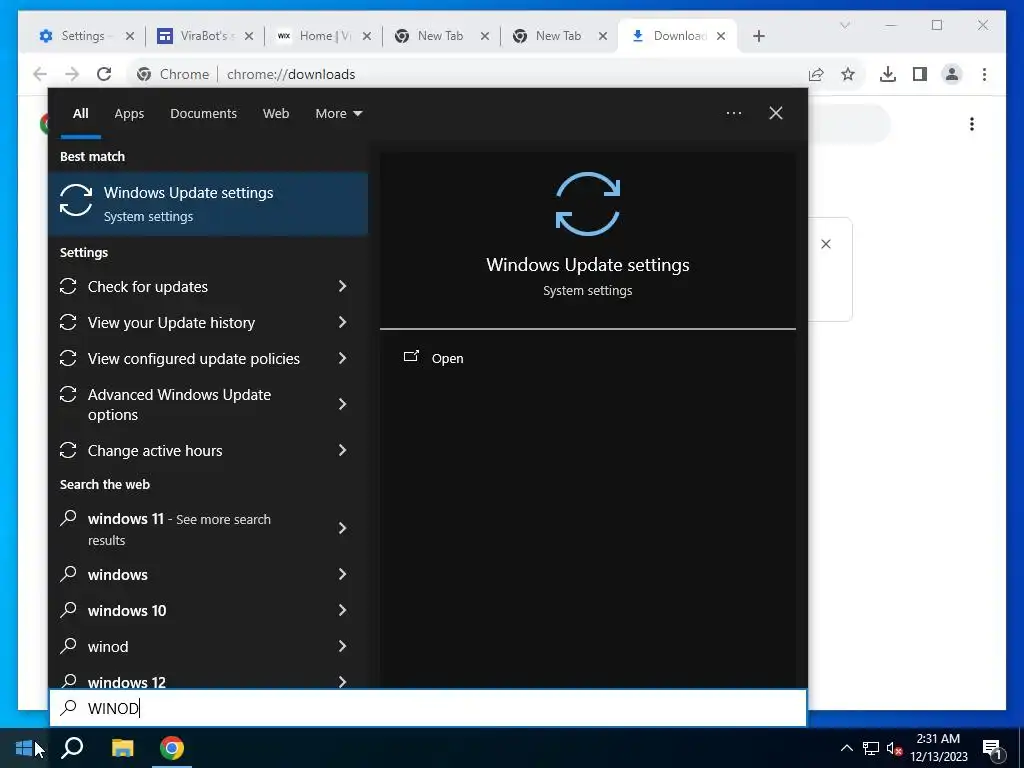Switch to the All search tab
The image size is (1024, 768).
80,114
